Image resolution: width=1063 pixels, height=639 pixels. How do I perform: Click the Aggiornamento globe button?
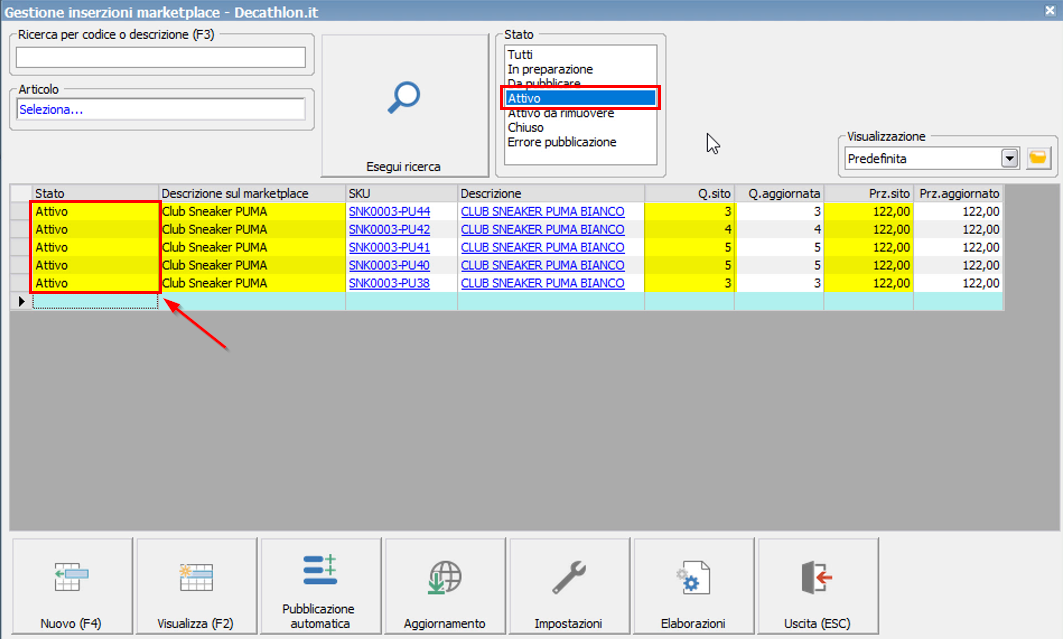(444, 586)
